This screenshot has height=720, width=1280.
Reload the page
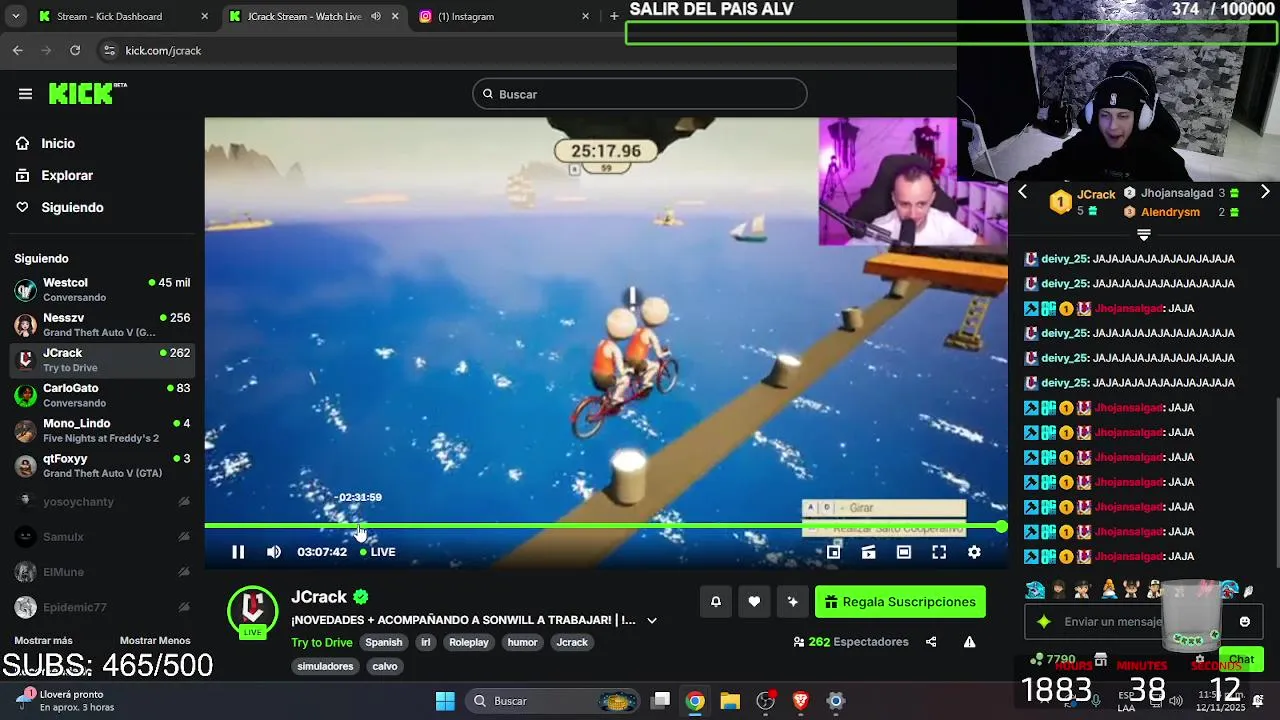point(75,50)
